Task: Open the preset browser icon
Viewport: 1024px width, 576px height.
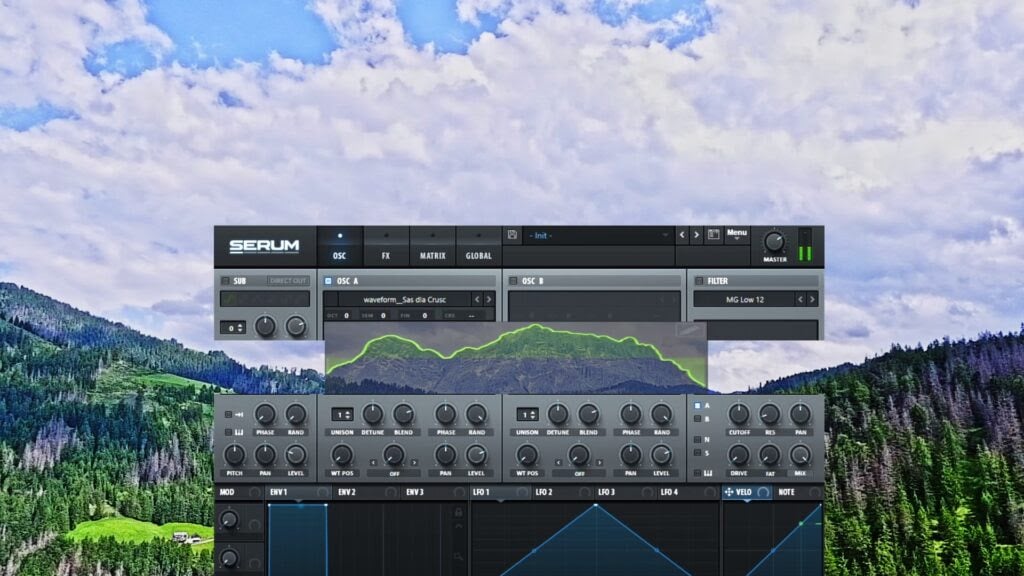Action: click(x=714, y=235)
